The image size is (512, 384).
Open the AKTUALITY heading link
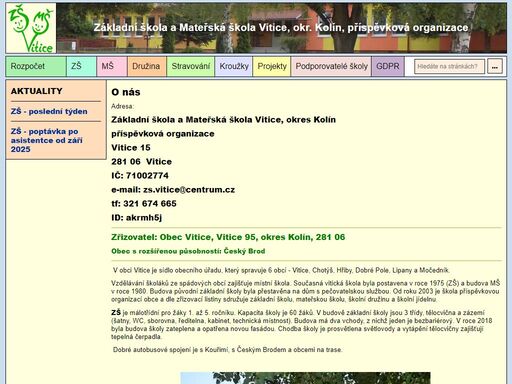(37, 91)
